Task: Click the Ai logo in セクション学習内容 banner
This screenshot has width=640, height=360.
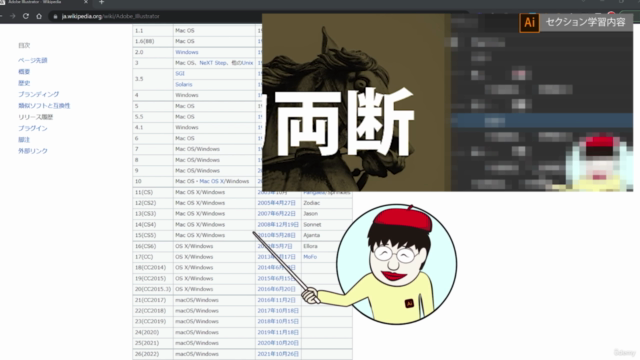Action: pyautogui.click(x=529, y=22)
